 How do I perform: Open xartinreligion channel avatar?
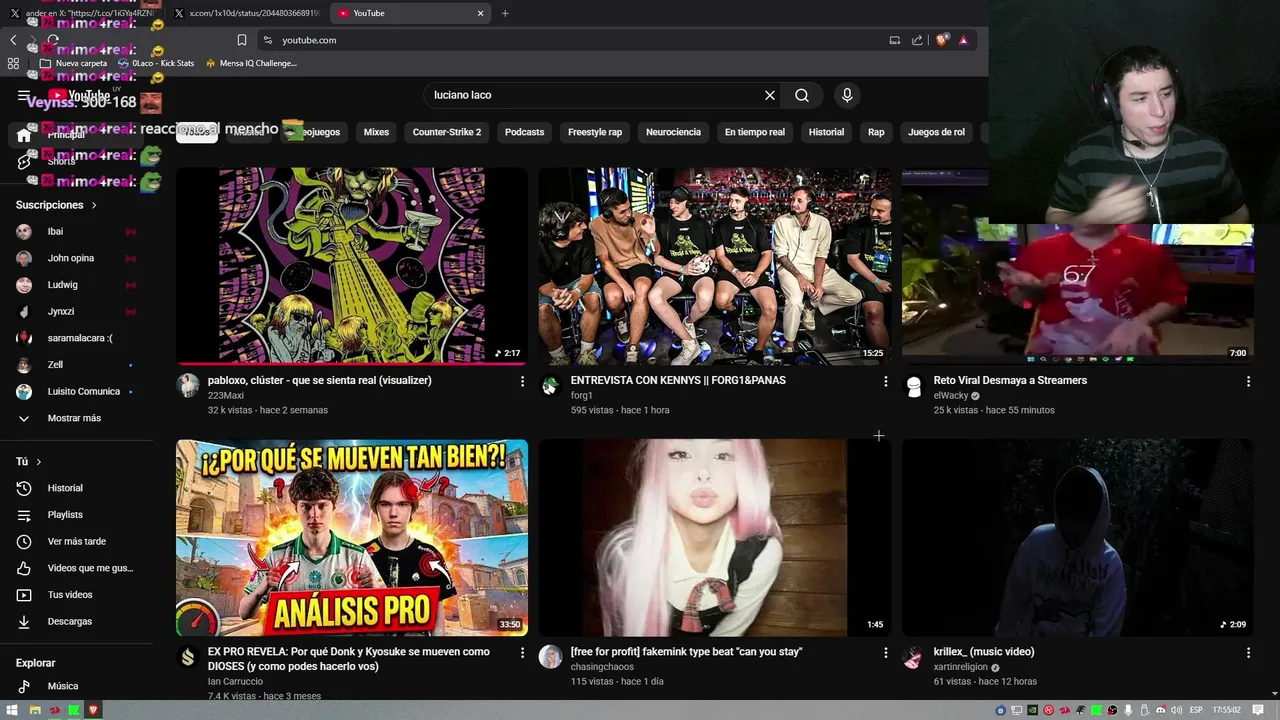(x=913, y=657)
